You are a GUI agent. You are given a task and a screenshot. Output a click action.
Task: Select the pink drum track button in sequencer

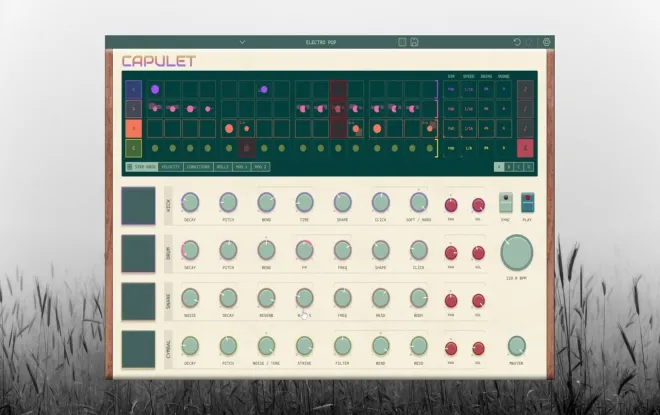click(134, 109)
